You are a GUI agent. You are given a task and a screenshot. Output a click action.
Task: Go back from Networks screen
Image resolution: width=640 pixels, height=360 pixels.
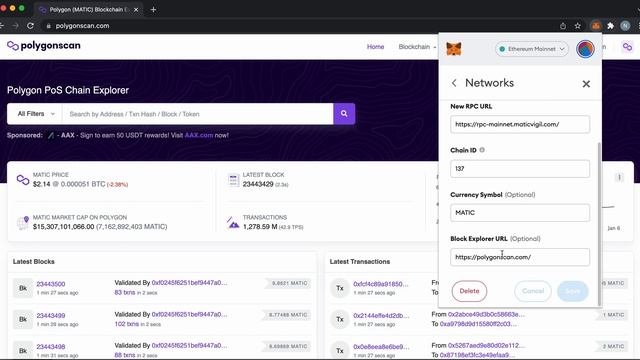point(454,83)
